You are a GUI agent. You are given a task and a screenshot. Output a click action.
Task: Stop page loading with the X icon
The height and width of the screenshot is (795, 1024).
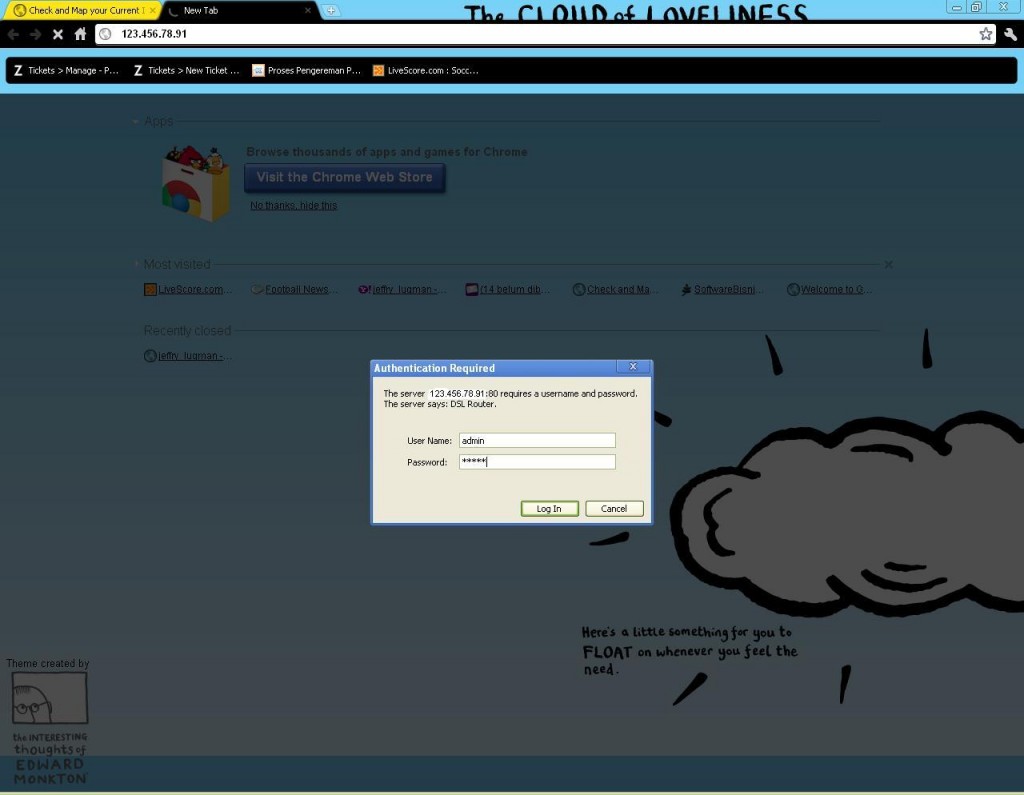pos(58,34)
